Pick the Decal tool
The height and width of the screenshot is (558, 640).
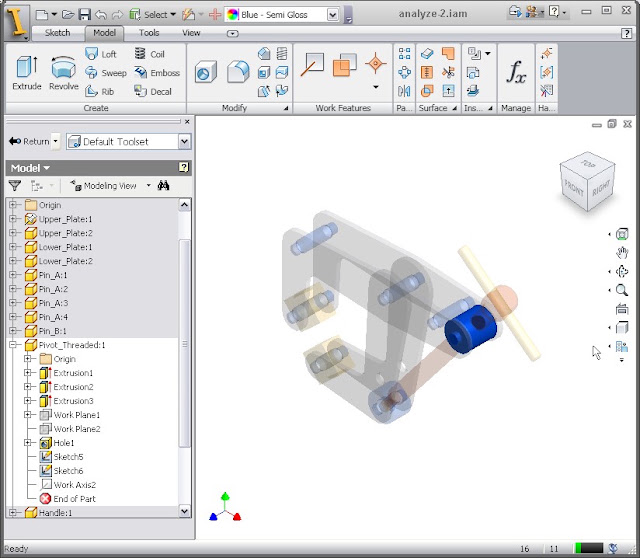coord(153,91)
